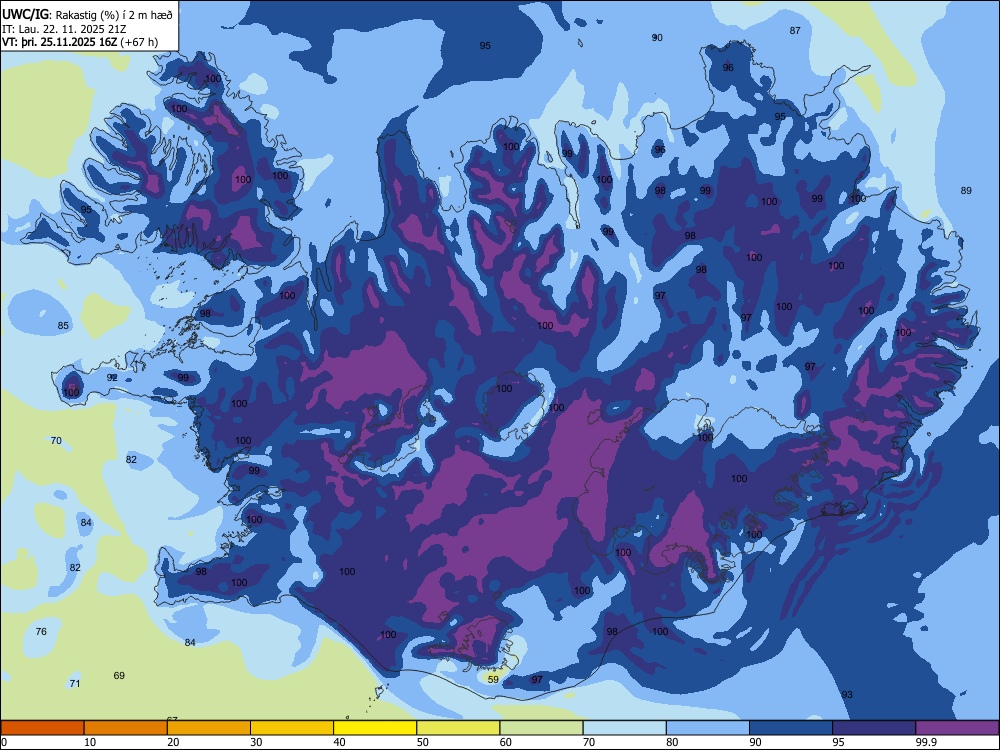The image size is (1000, 750).
Task: Click the light orange 20–30 legend swatch
Action: pos(209,728)
